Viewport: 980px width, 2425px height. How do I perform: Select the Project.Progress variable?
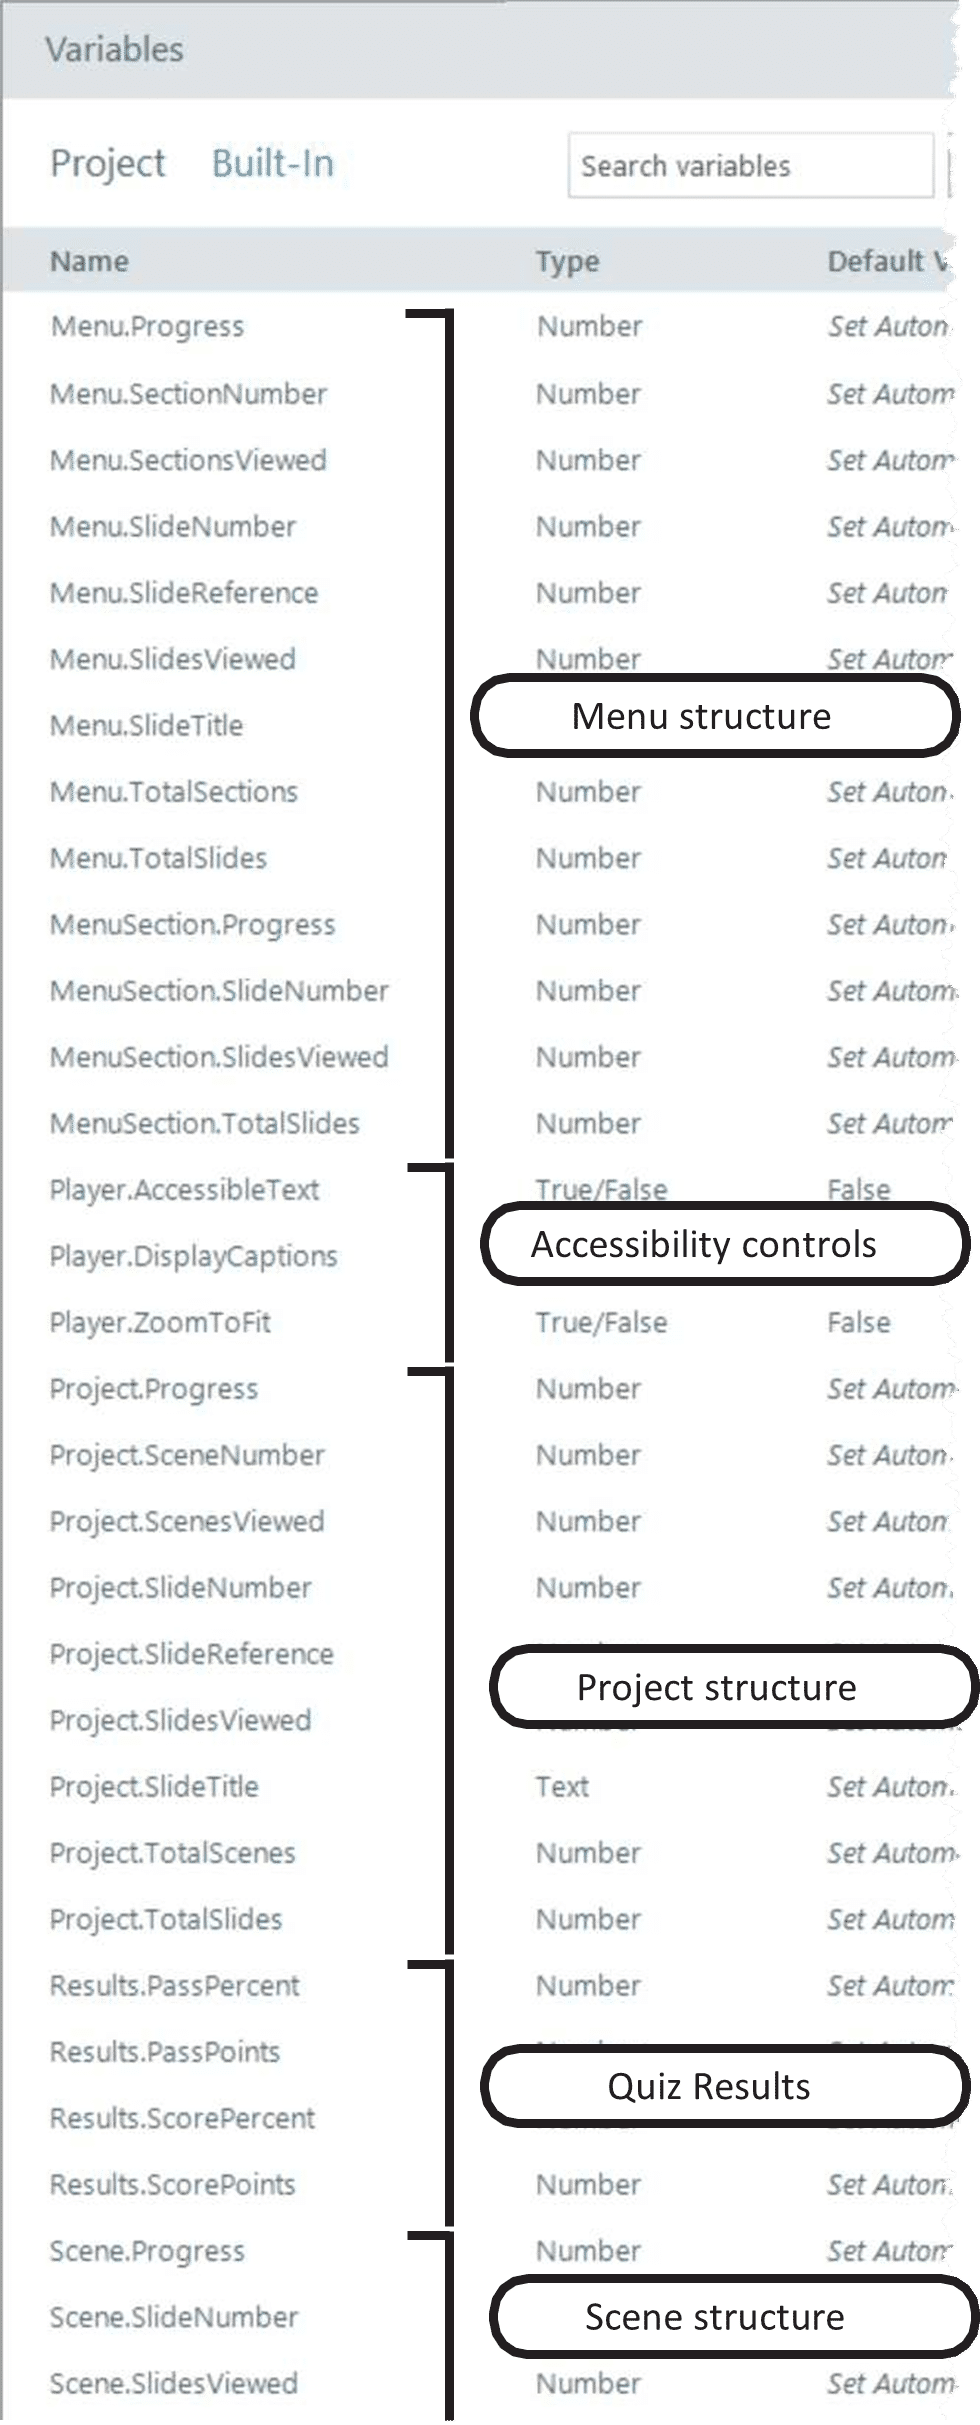[x=154, y=1389]
